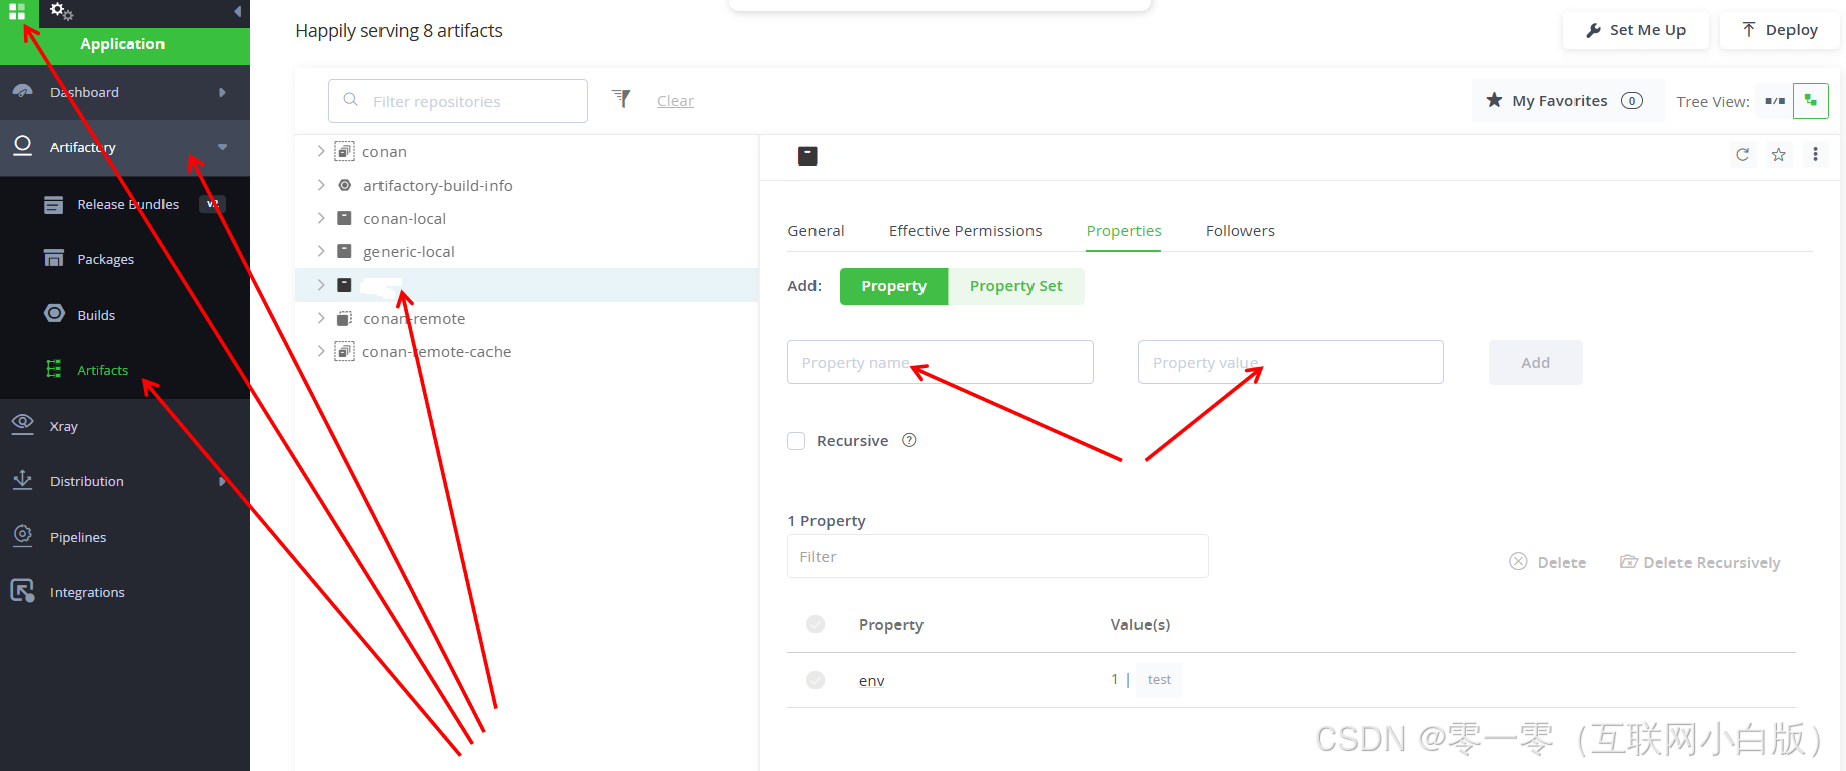
Task: Expand the conan-remote node
Action: (x=321, y=318)
